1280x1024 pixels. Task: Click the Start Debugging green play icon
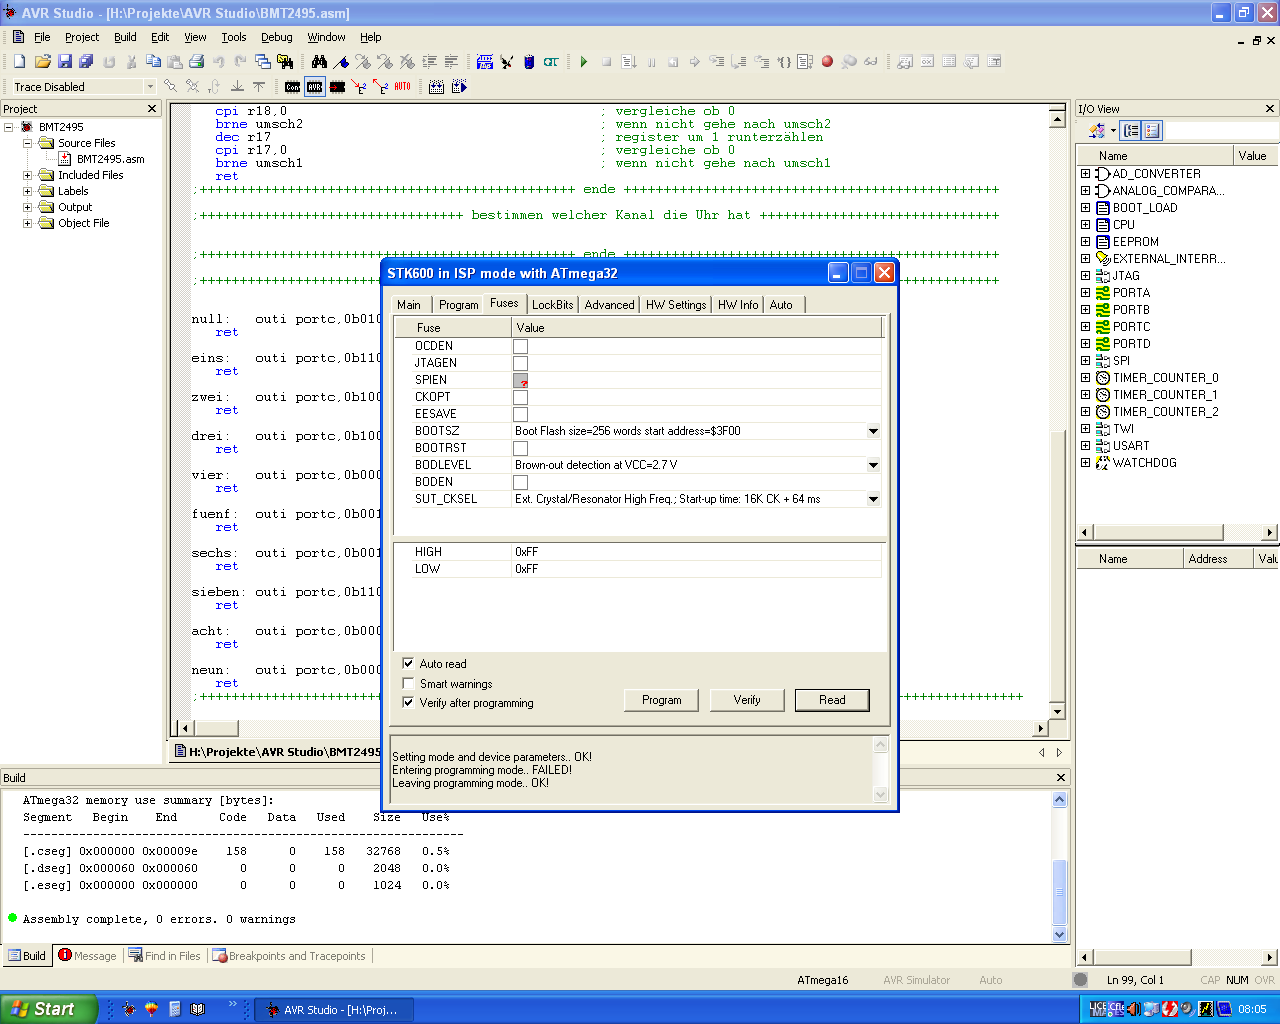pyautogui.click(x=584, y=62)
